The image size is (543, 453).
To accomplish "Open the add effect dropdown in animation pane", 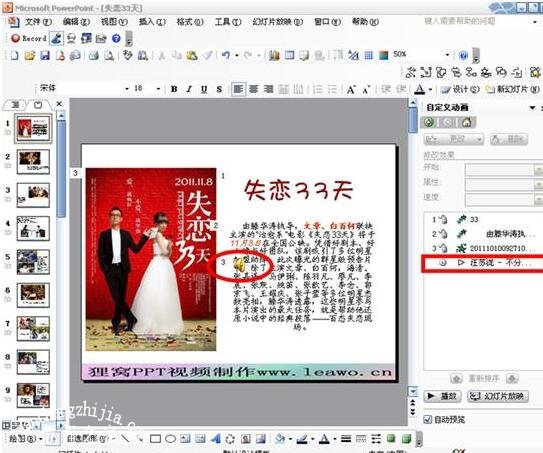I will point(454,140).
